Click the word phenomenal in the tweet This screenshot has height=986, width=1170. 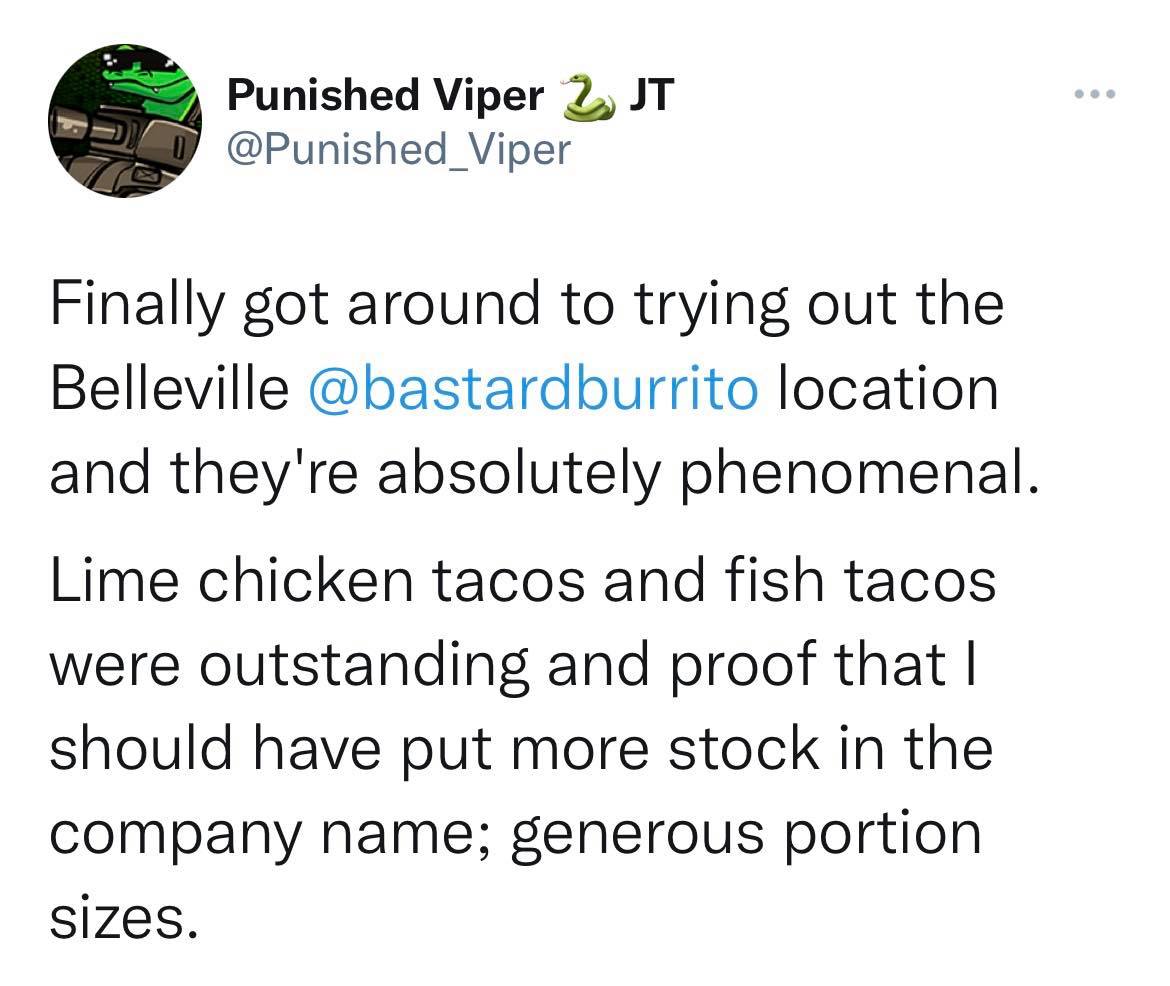click(x=854, y=475)
